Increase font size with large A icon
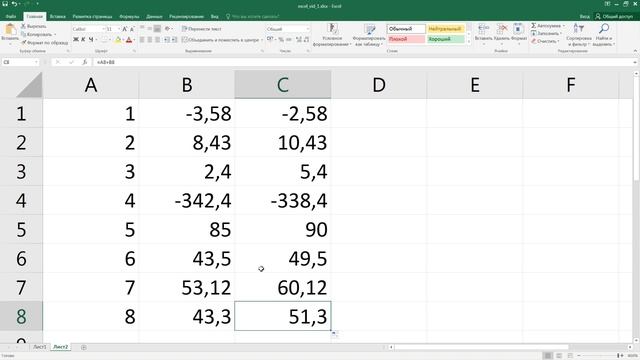The height and width of the screenshot is (360, 640). click(125, 29)
